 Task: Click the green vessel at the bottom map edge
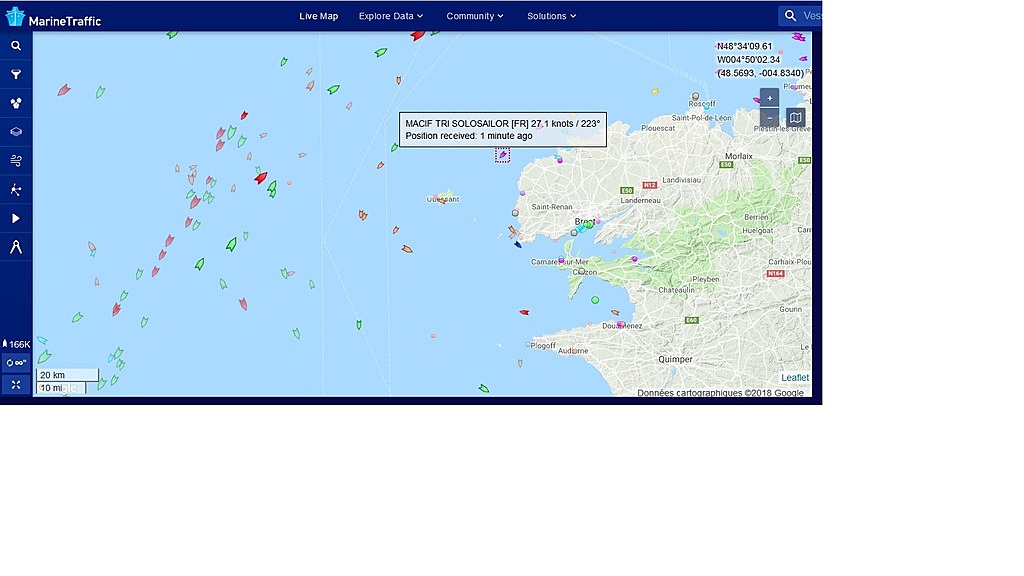click(x=484, y=389)
